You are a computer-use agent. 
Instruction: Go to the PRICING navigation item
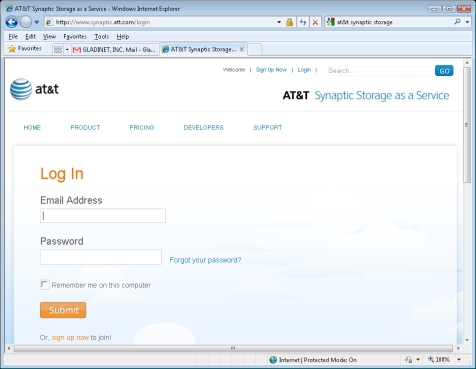pos(142,127)
